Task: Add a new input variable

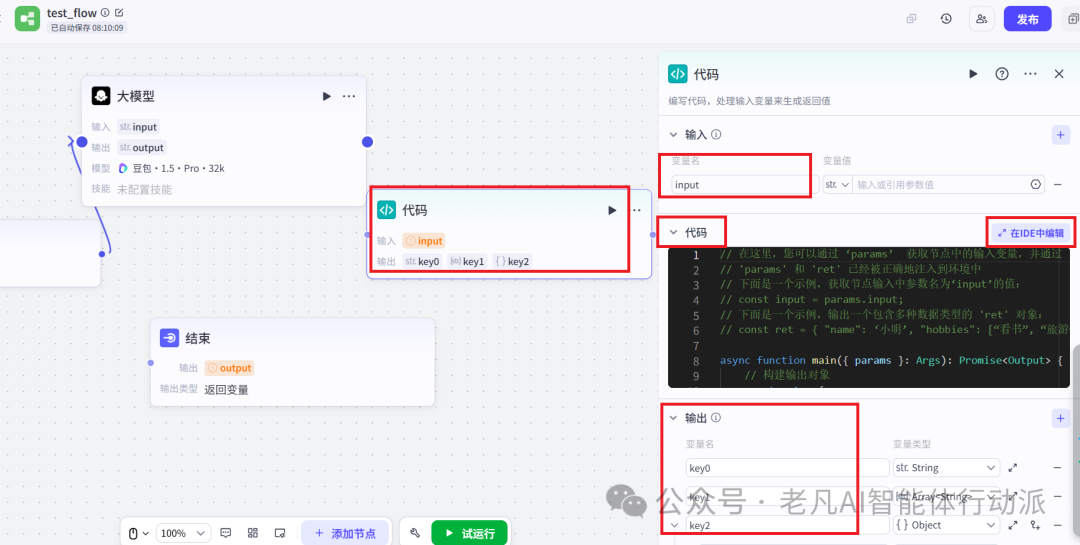Action: (1061, 134)
